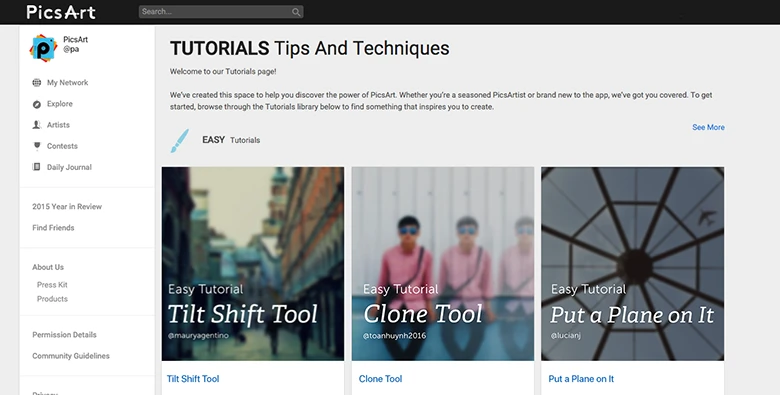Click See More for easy tutorials
Viewport: 780px width, 395px height.
point(708,127)
